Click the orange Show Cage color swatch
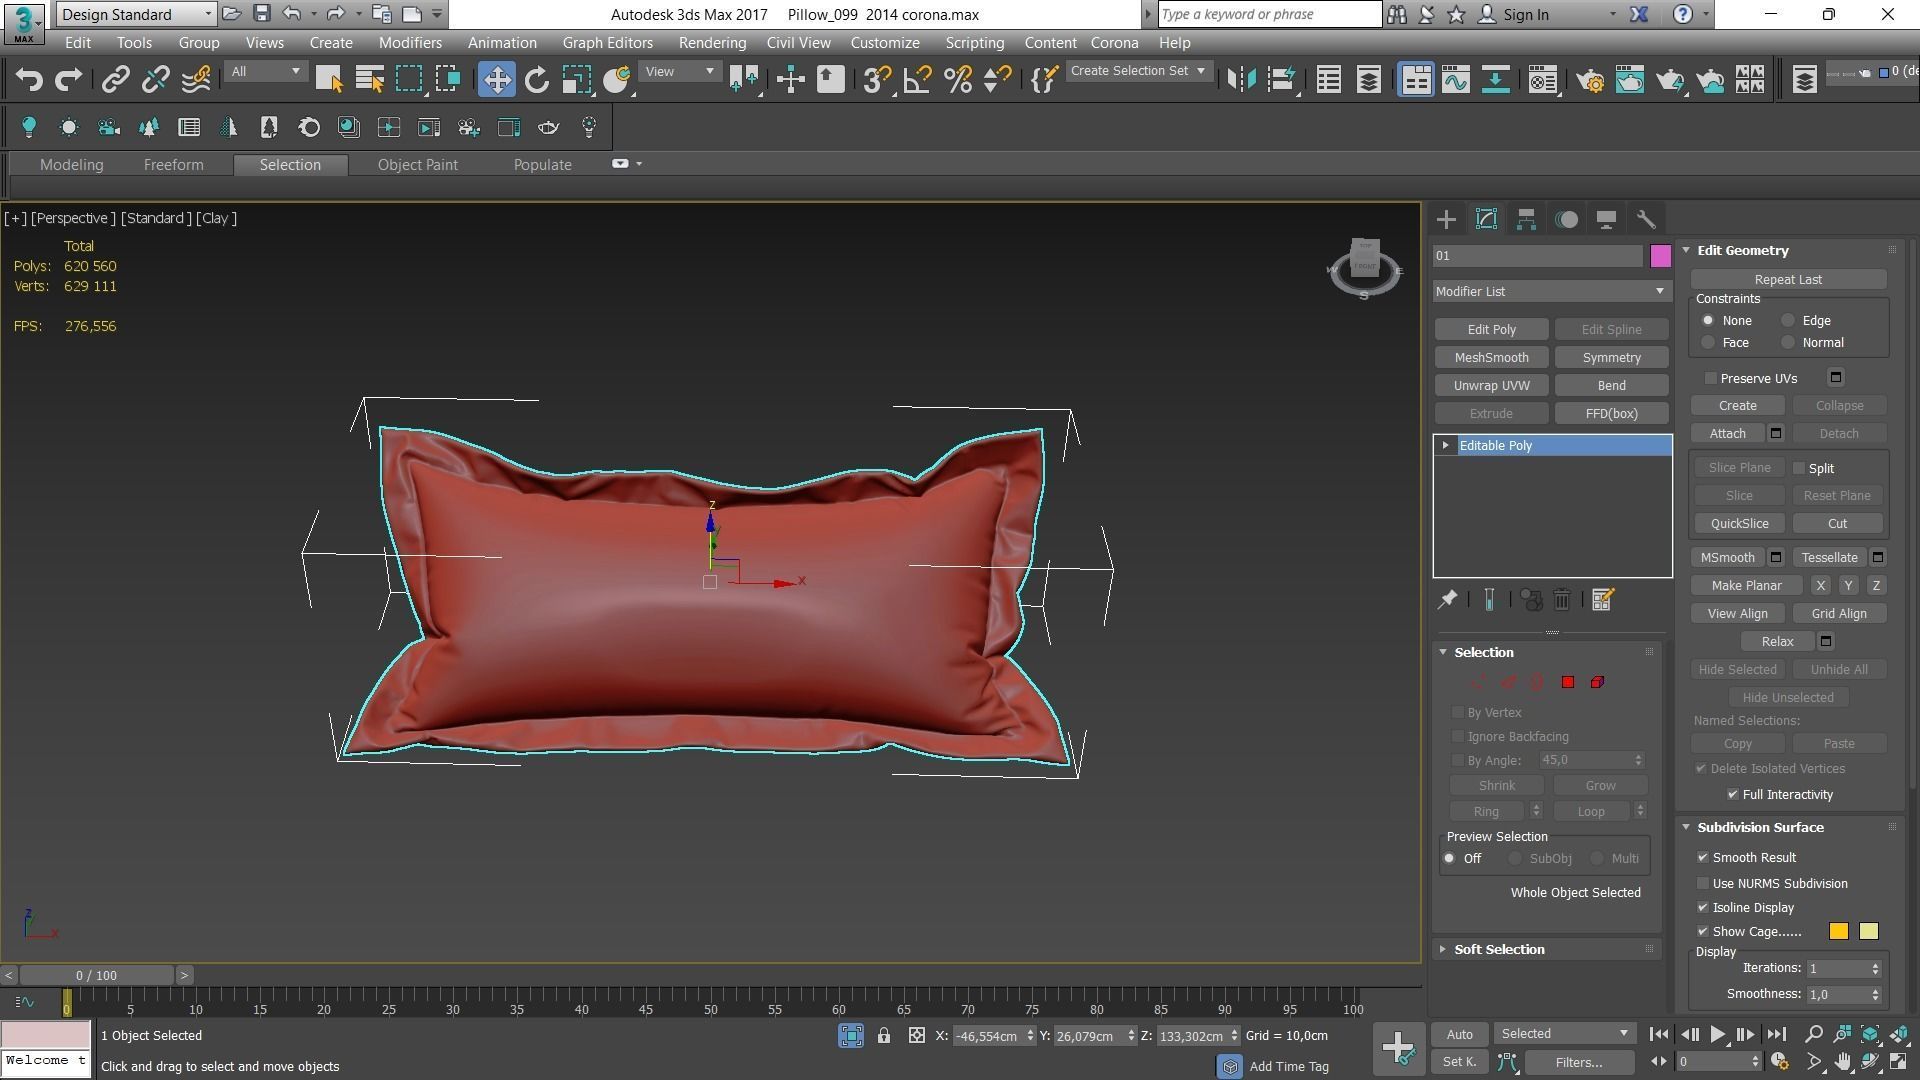 [x=1838, y=932]
